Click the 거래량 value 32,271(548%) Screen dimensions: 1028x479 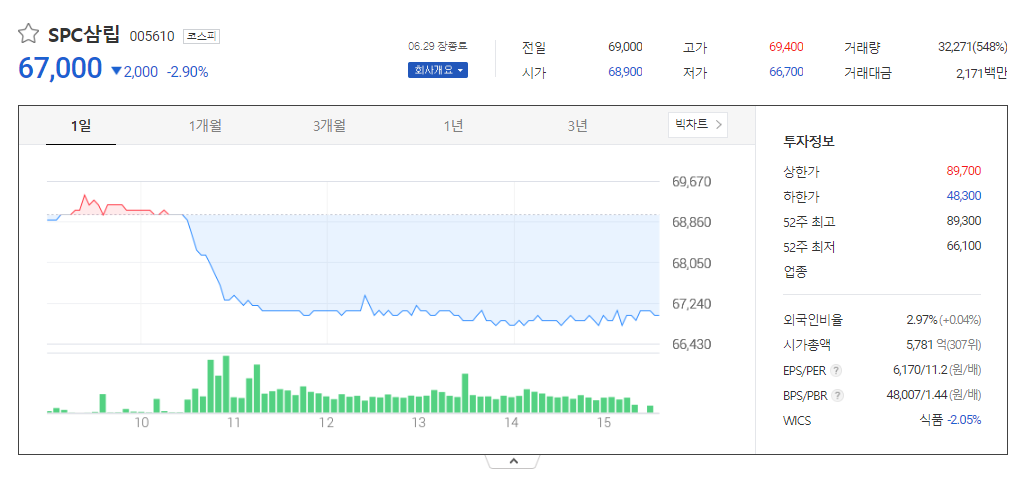pos(973,47)
